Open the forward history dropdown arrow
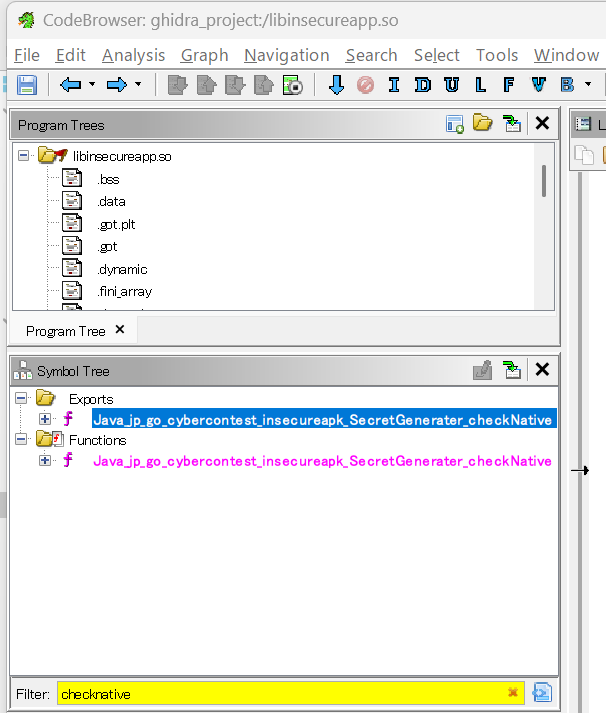606x713 pixels. tap(138, 84)
